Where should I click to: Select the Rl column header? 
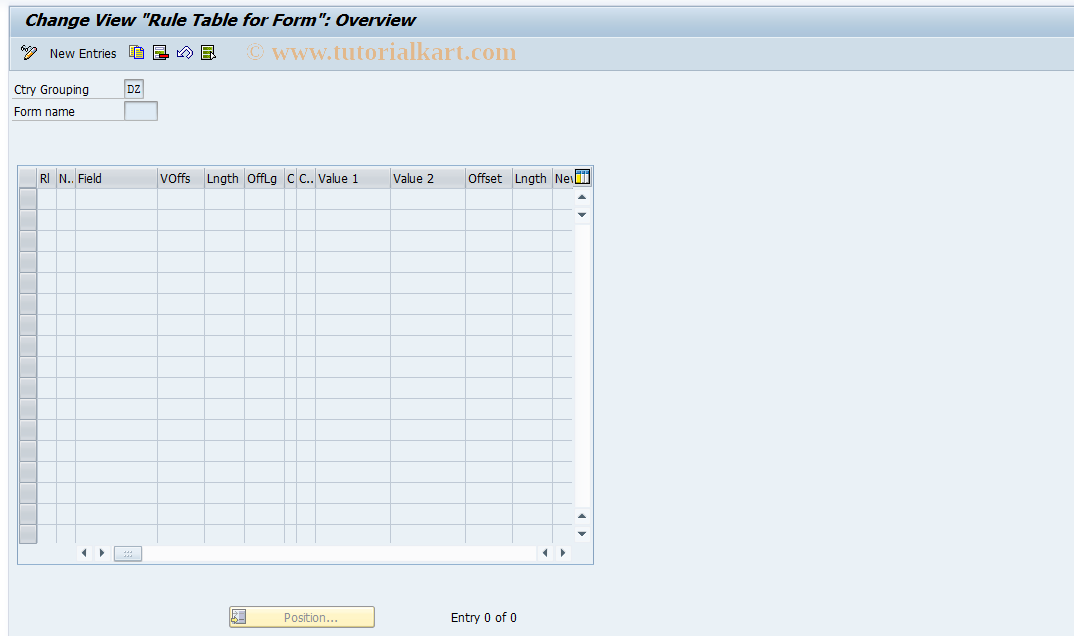47,179
